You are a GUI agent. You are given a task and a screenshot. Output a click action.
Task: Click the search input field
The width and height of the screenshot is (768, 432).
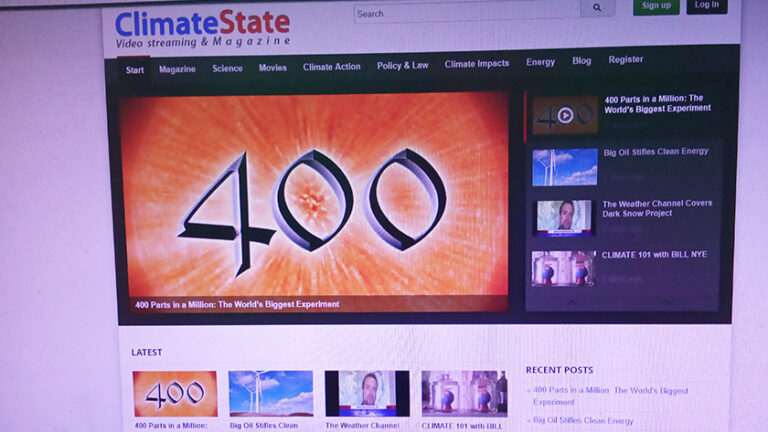click(466, 13)
